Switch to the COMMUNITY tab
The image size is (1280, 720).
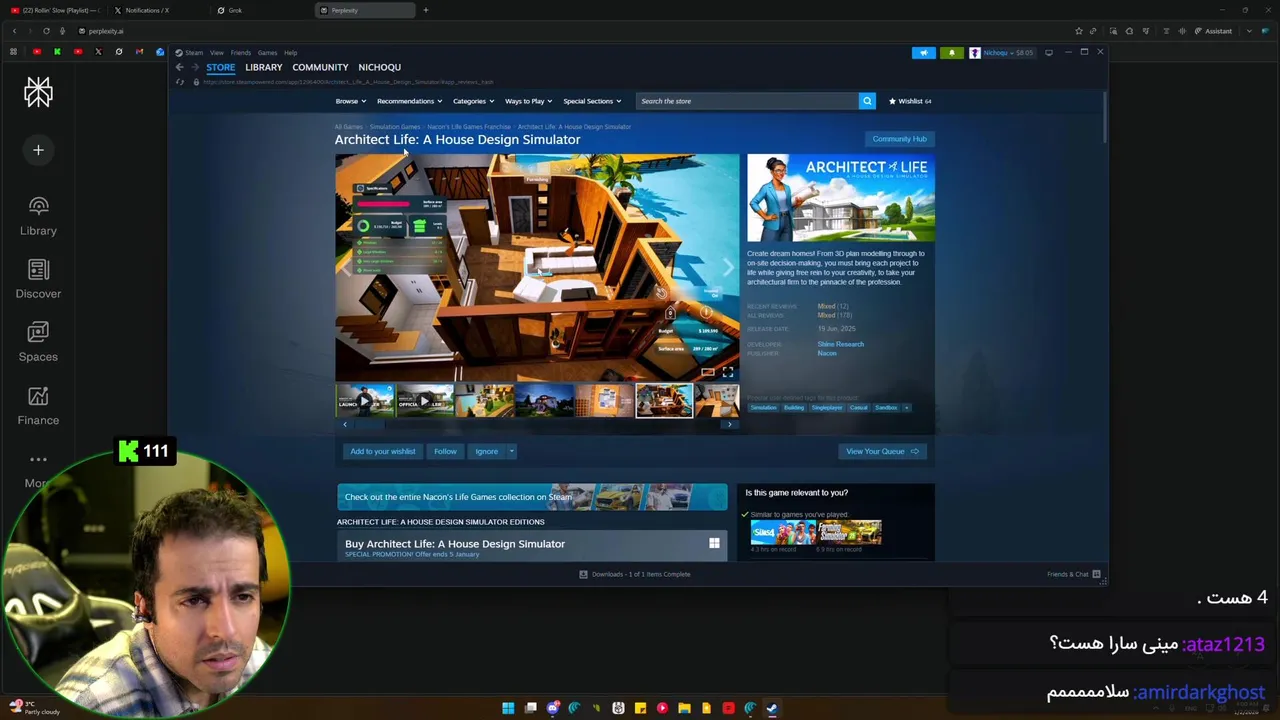(320, 67)
